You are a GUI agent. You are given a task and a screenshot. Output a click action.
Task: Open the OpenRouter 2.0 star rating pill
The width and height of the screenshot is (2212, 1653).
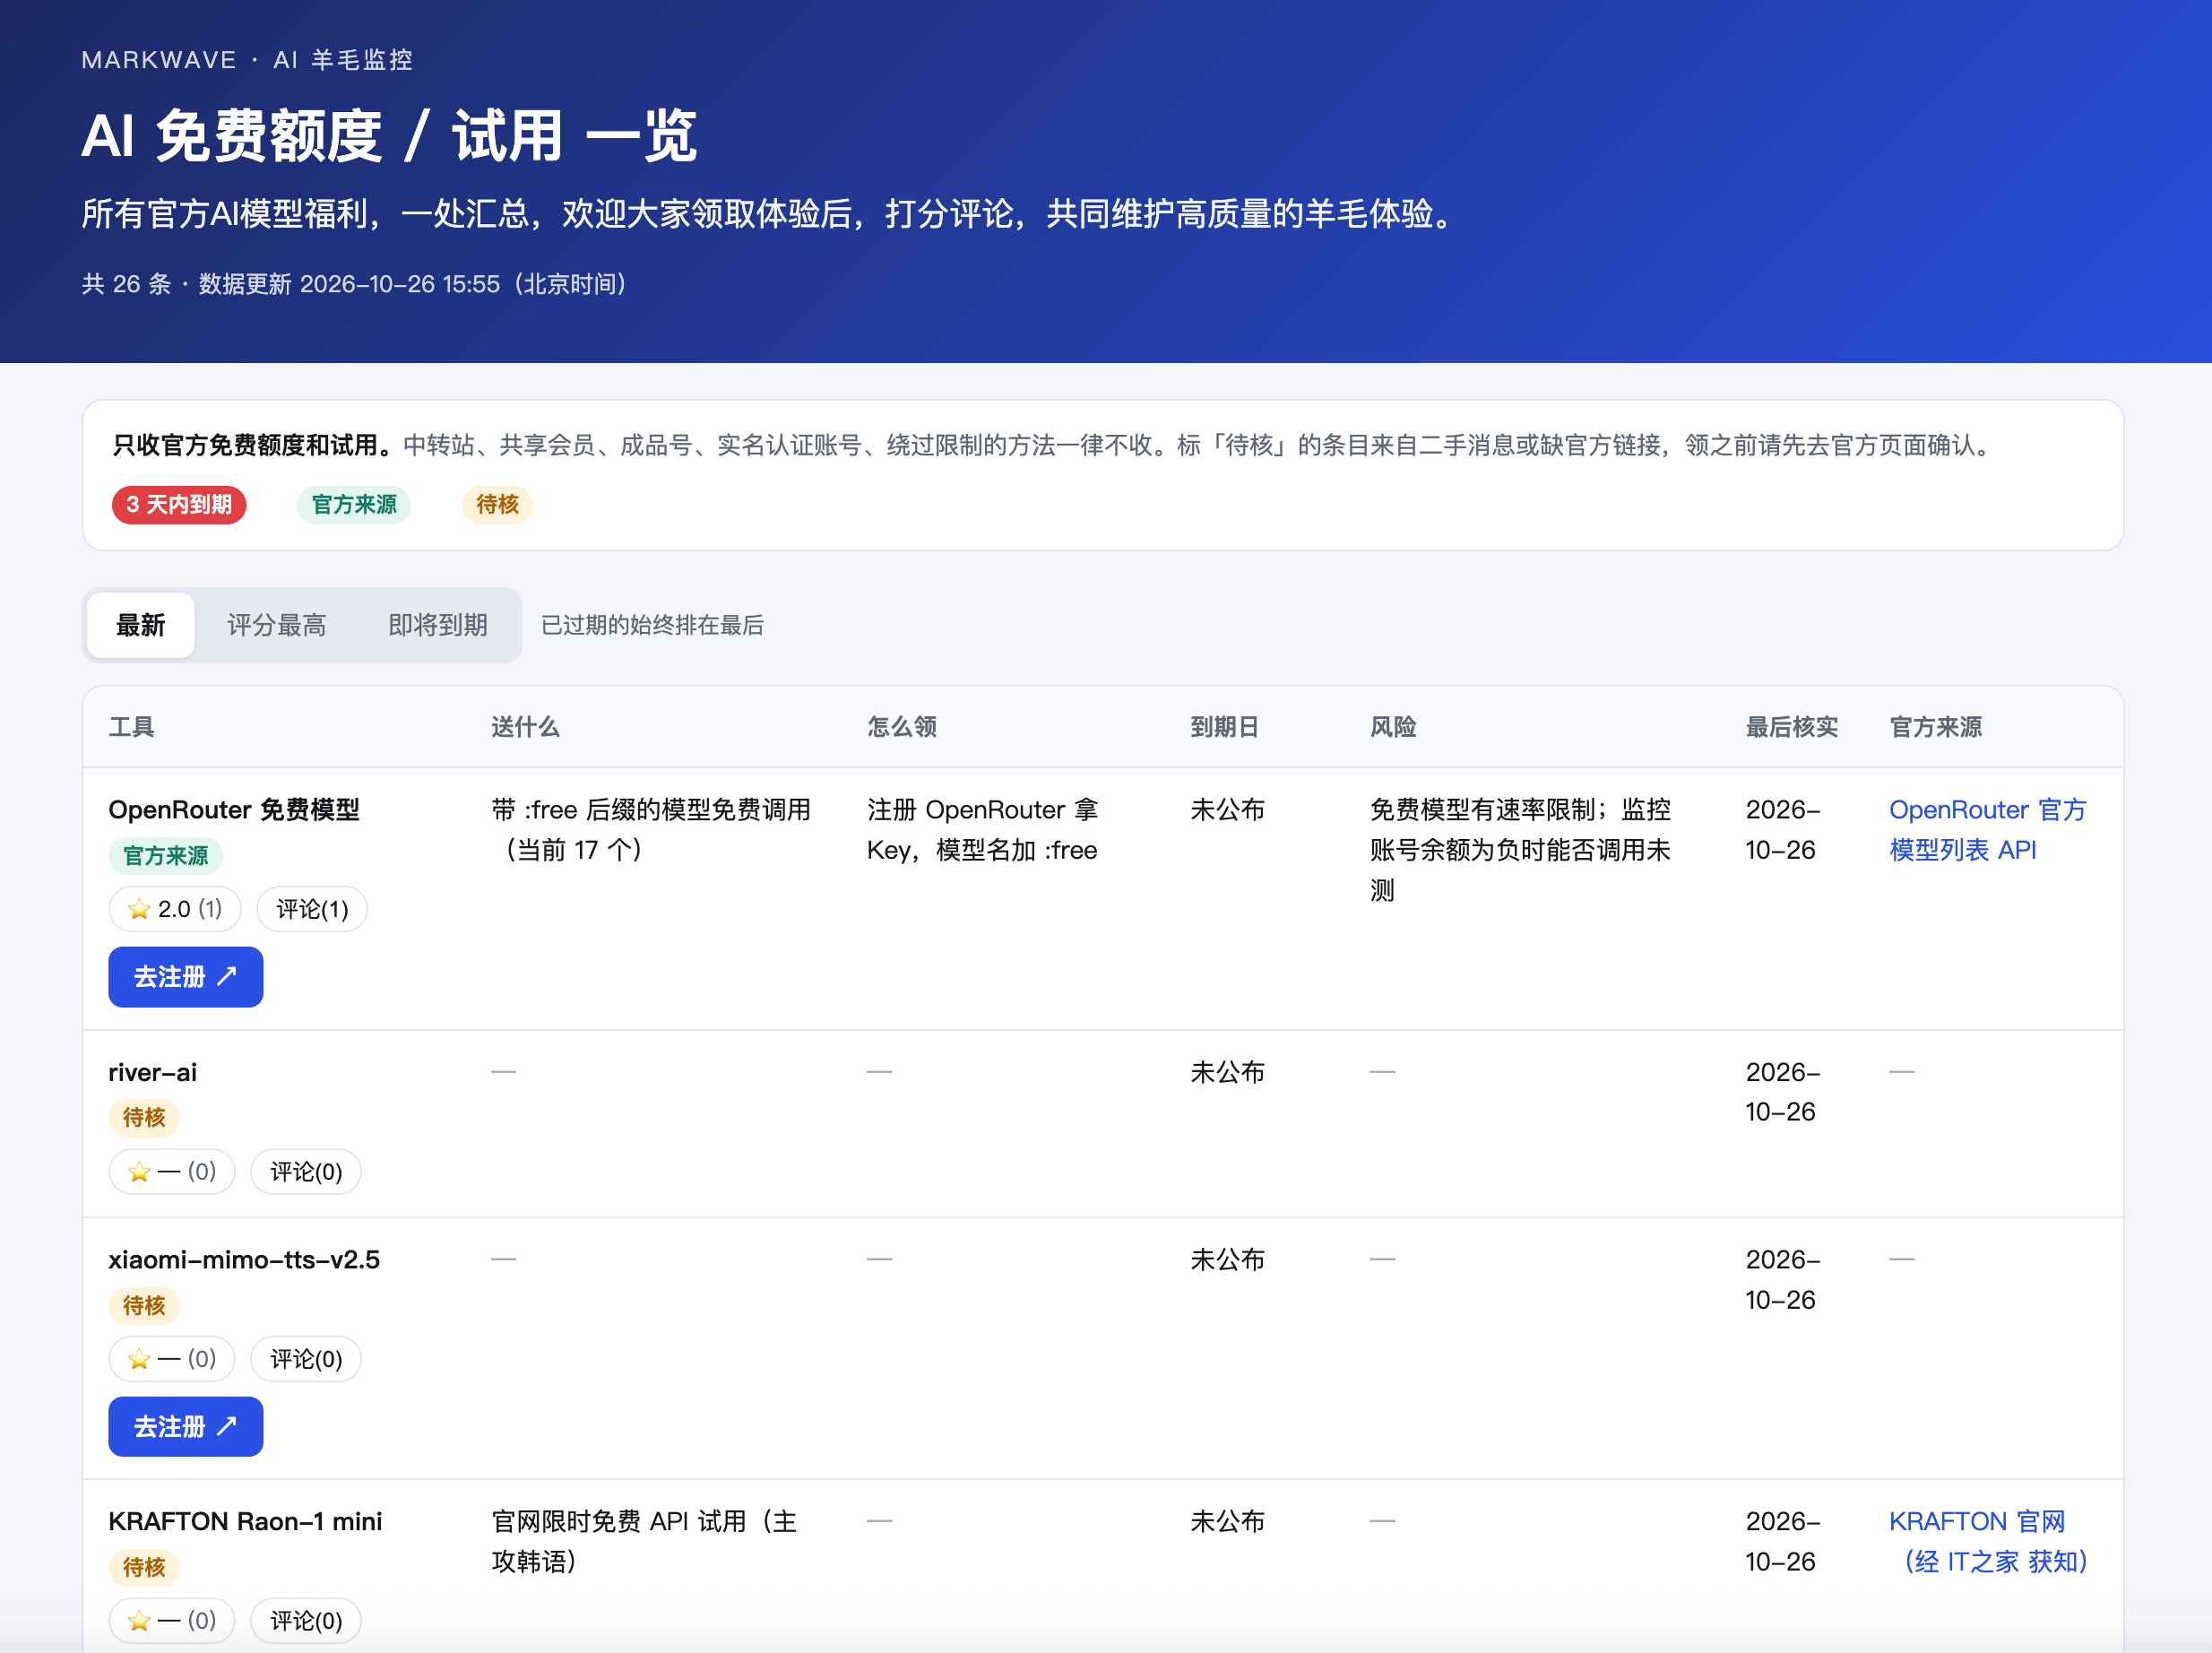point(175,909)
